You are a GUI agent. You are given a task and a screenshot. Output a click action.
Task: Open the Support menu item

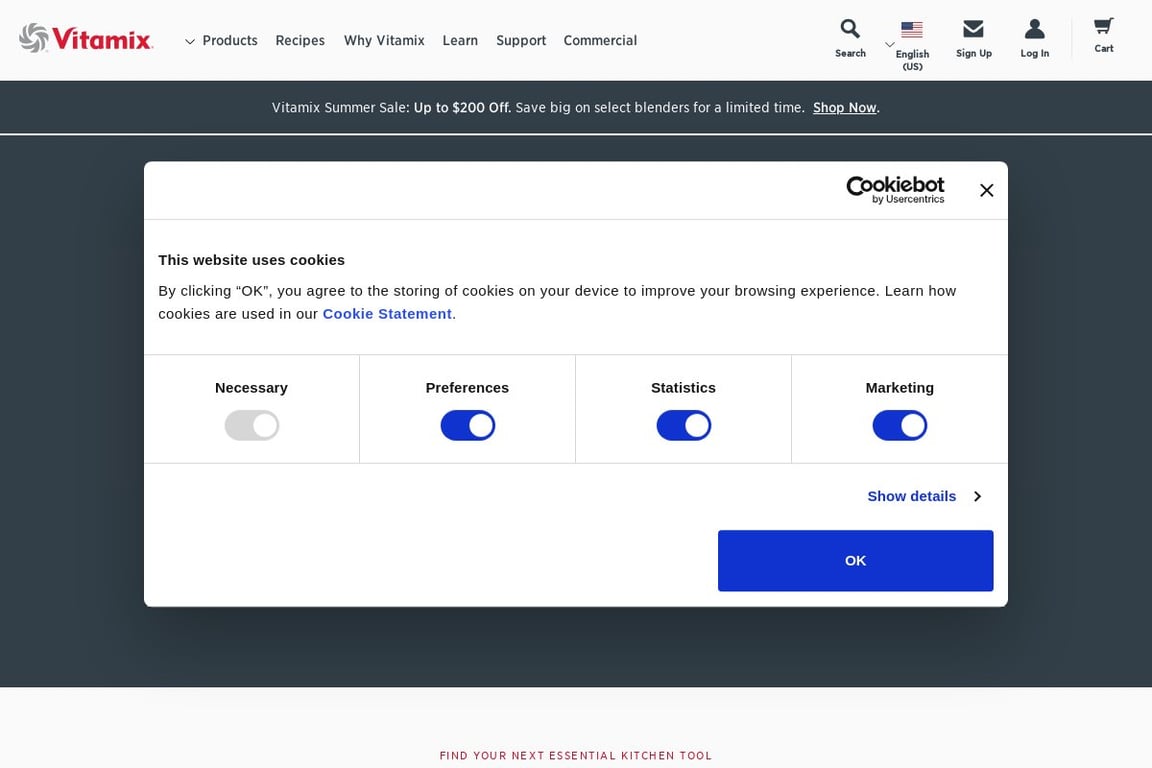(x=521, y=40)
